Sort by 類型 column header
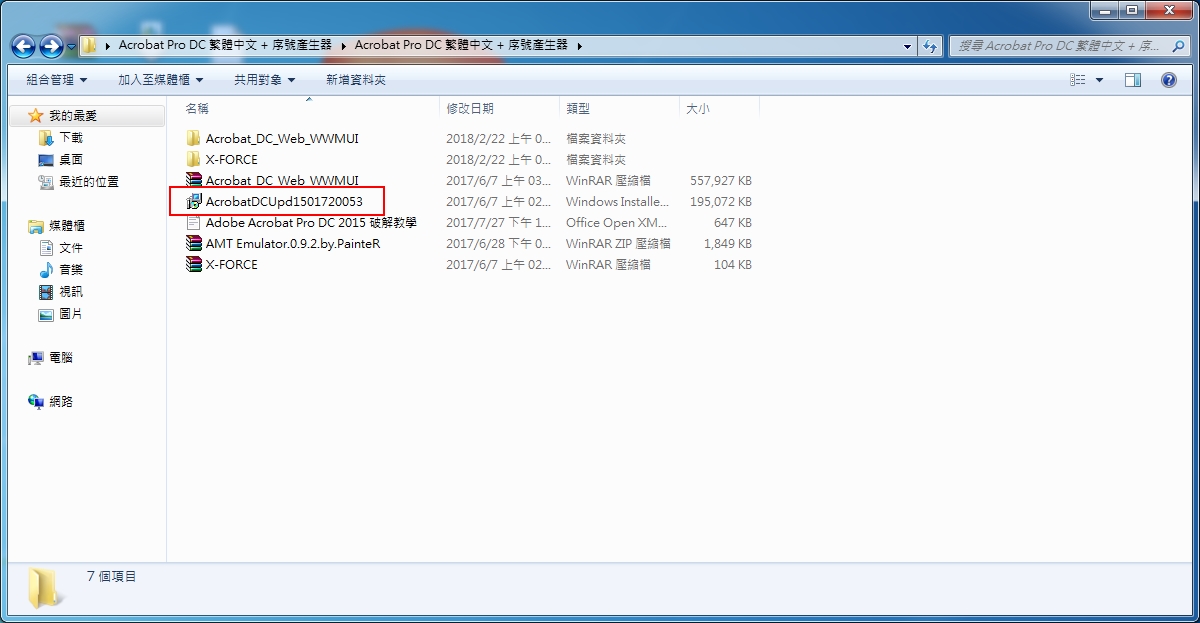Screen dimensions: 1200x623 coord(578,108)
